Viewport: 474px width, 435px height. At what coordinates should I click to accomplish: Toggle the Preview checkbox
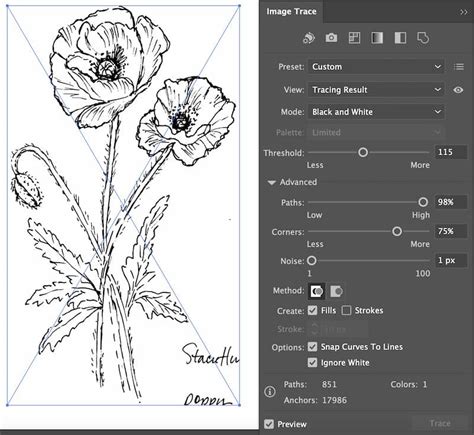pos(269,424)
